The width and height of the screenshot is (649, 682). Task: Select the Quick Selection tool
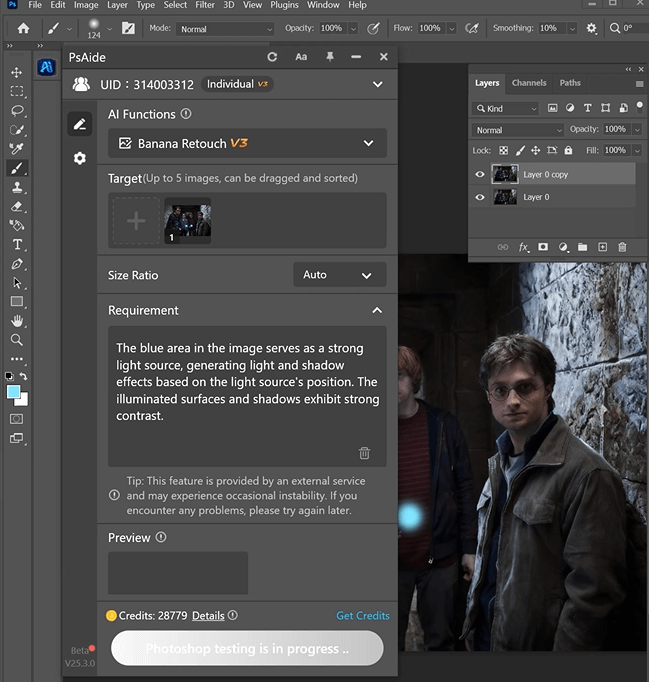[17, 130]
